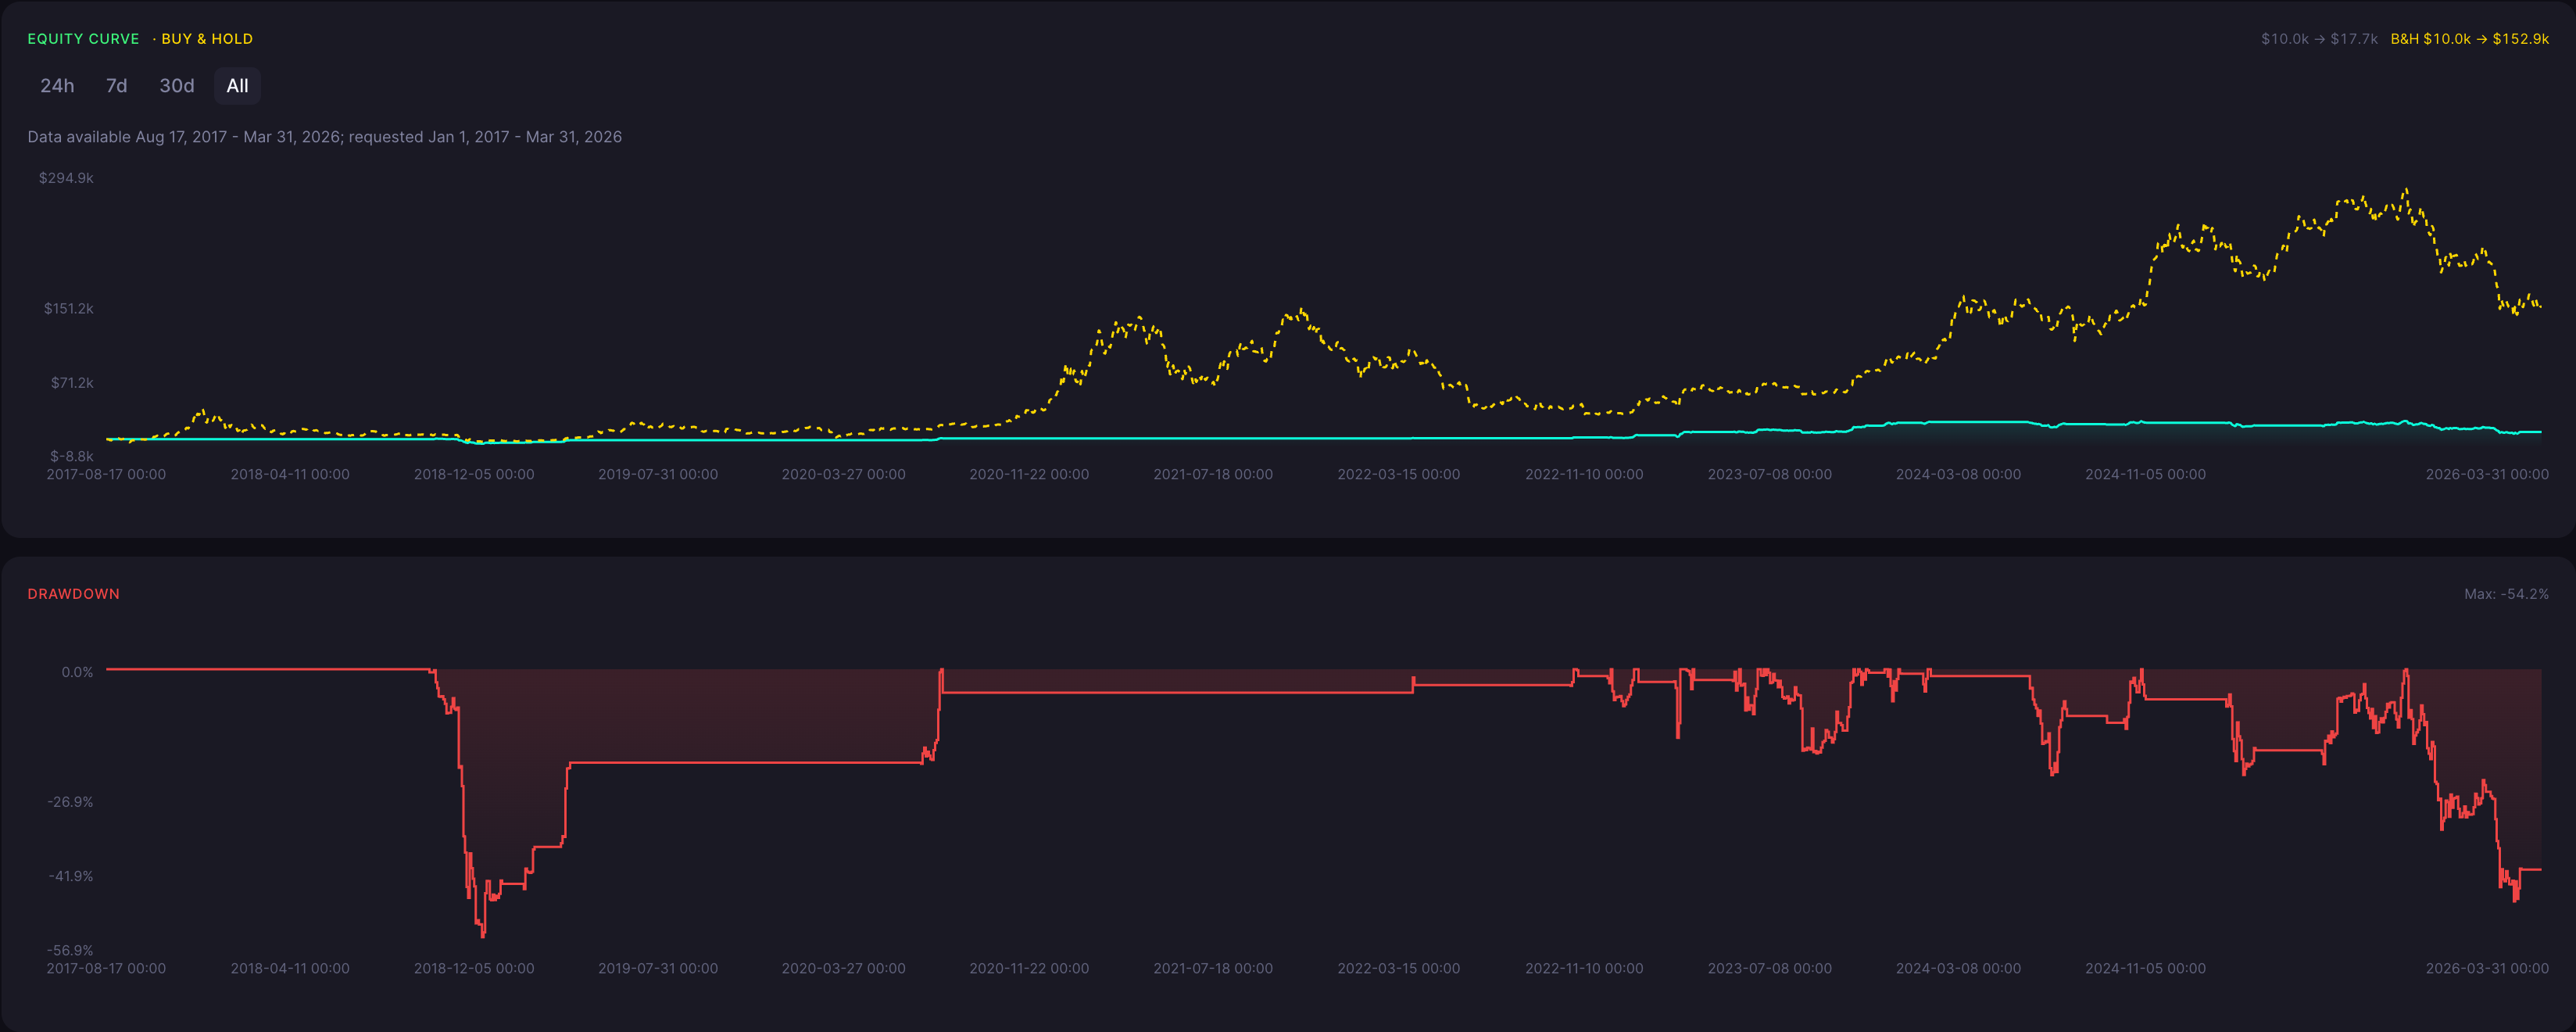Click the BUY & HOLD legend label
This screenshot has height=1032, width=2576.
207,39
